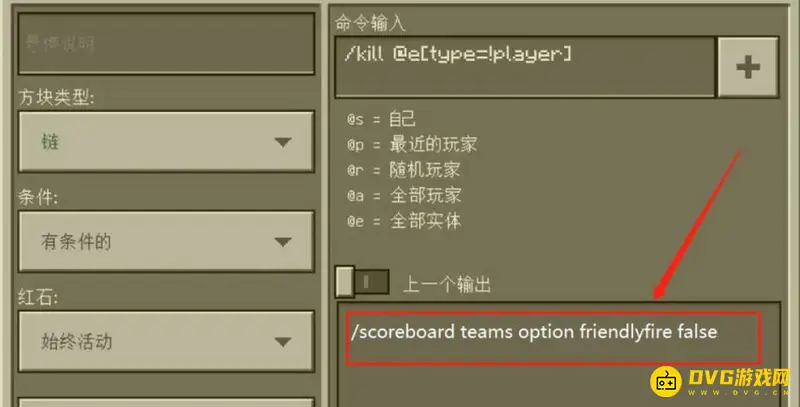Click the DVG游戏网 watermark text
Image resolution: width=800 pixels, height=407 pixels.
pos(739,377)
